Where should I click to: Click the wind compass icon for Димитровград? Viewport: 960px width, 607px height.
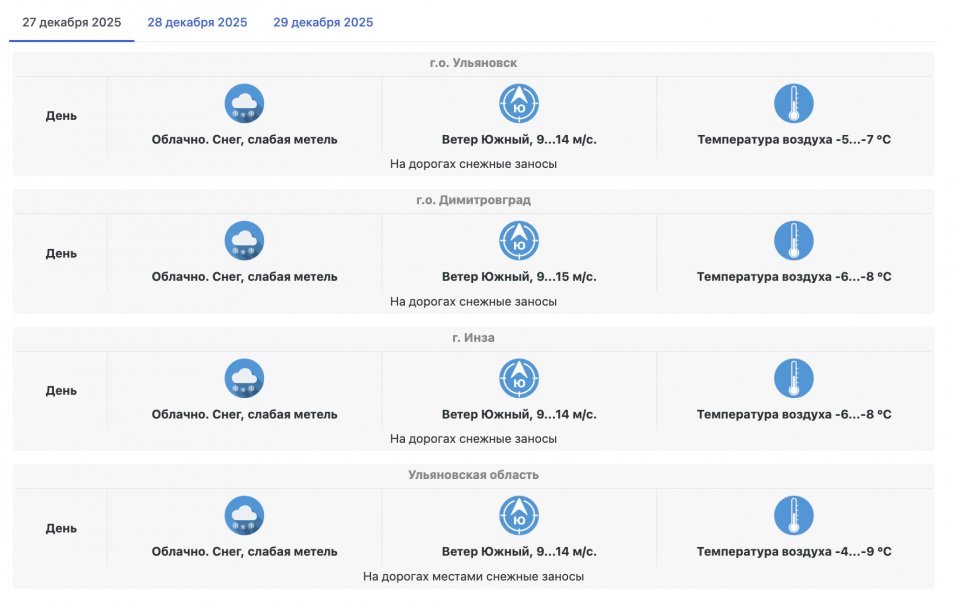[x=519, y=241]
